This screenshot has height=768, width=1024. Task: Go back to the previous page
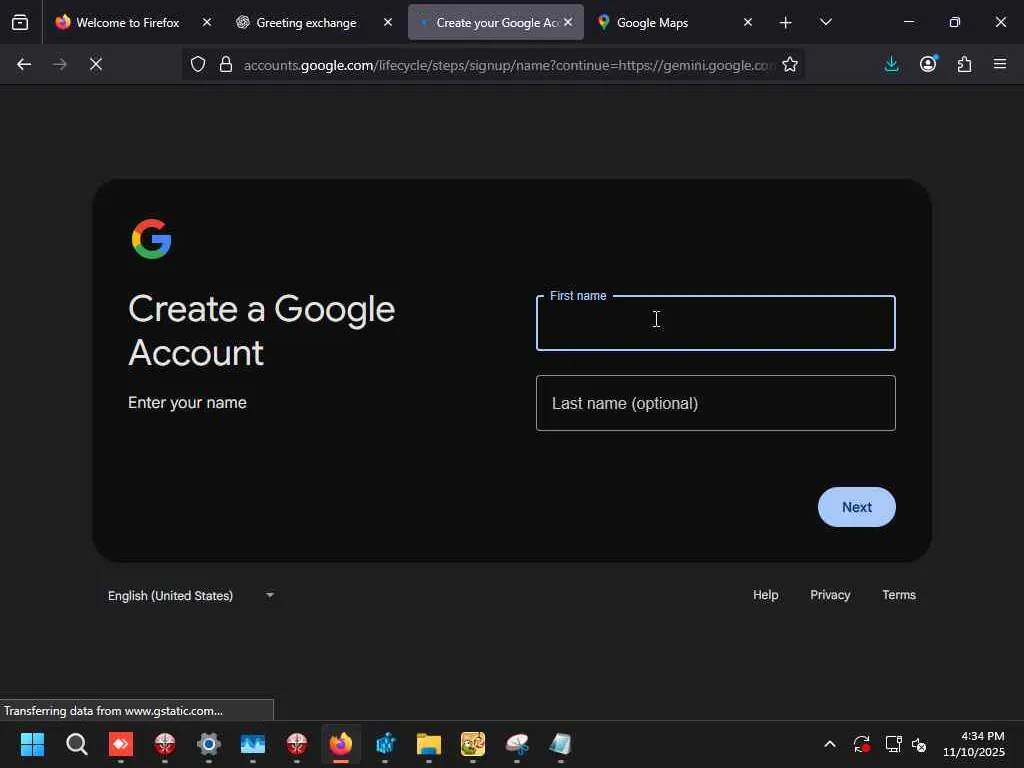point(24,64)
